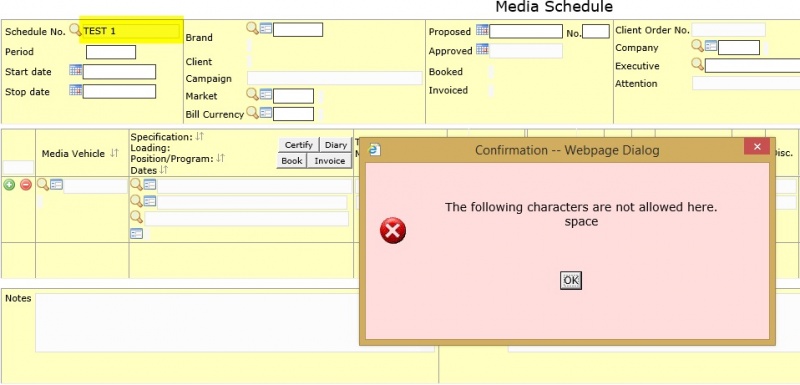Click the Position/Program row input field

[246, 219]
